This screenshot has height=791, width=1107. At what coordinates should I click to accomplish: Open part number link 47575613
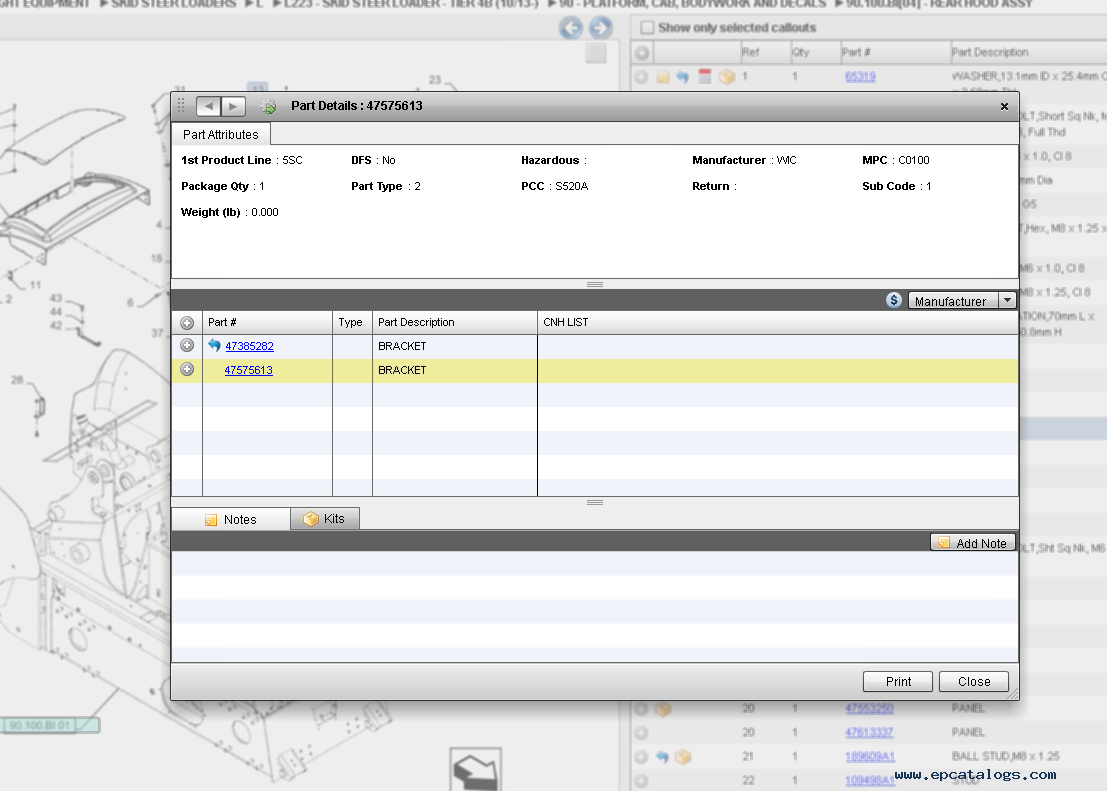(x=248, y=370)
